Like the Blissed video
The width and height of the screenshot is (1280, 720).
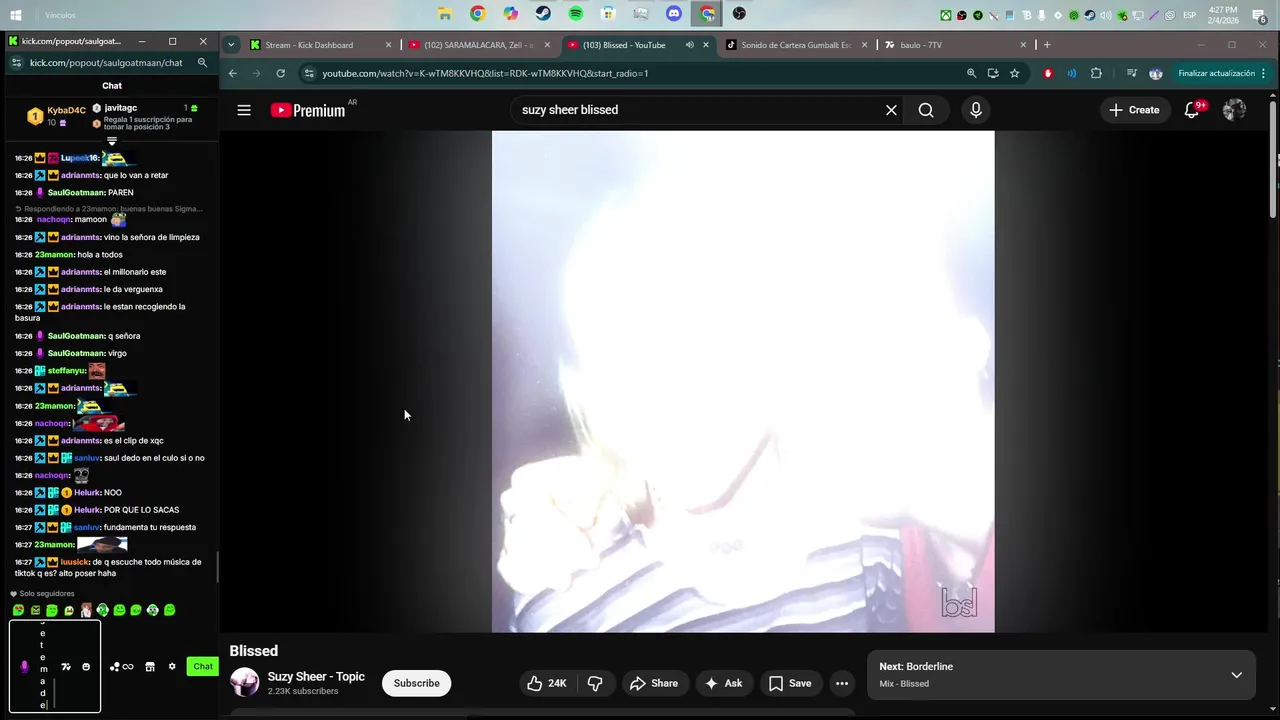(x=547, y=683)
